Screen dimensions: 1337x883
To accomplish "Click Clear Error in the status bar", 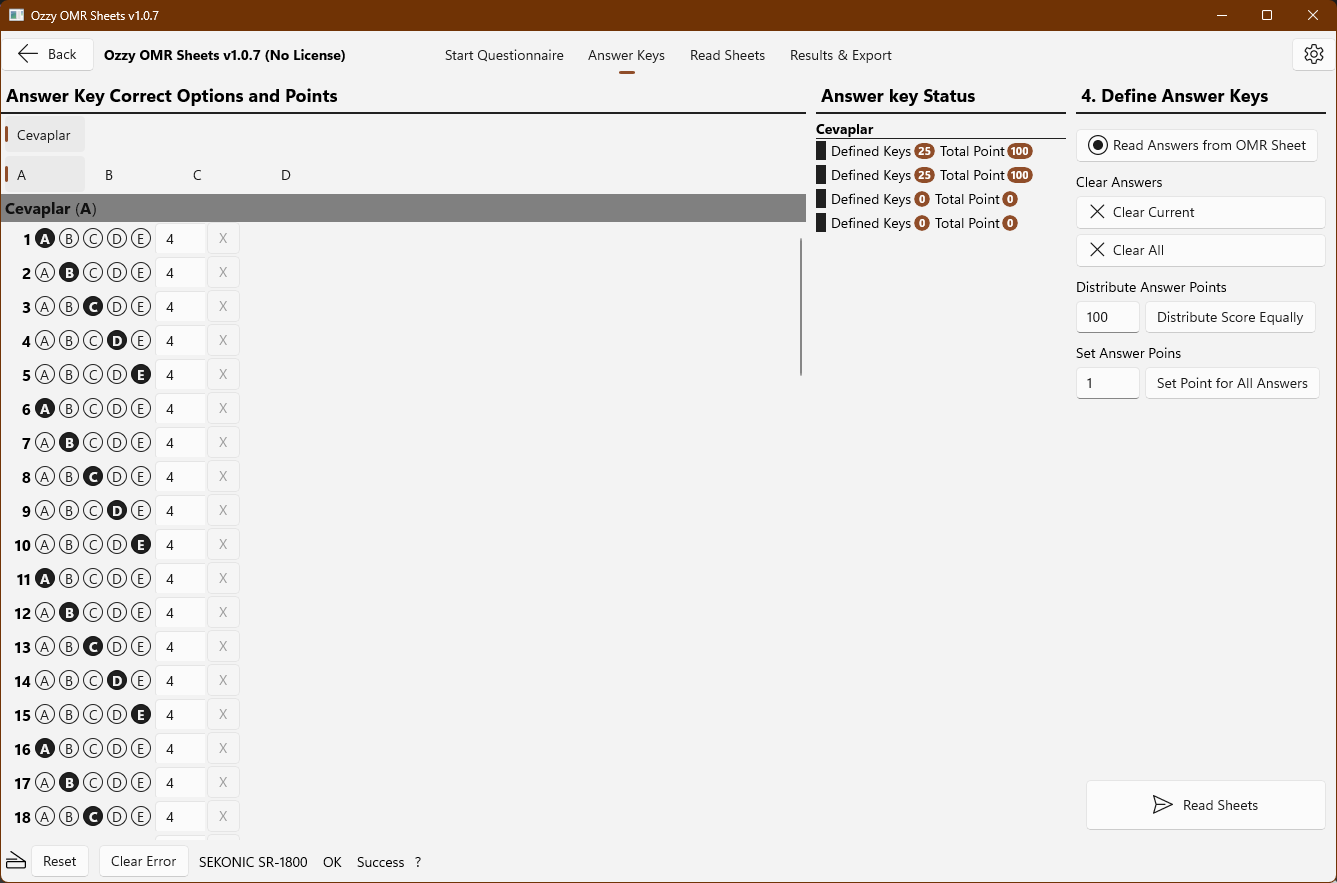I will click(143, 860).
